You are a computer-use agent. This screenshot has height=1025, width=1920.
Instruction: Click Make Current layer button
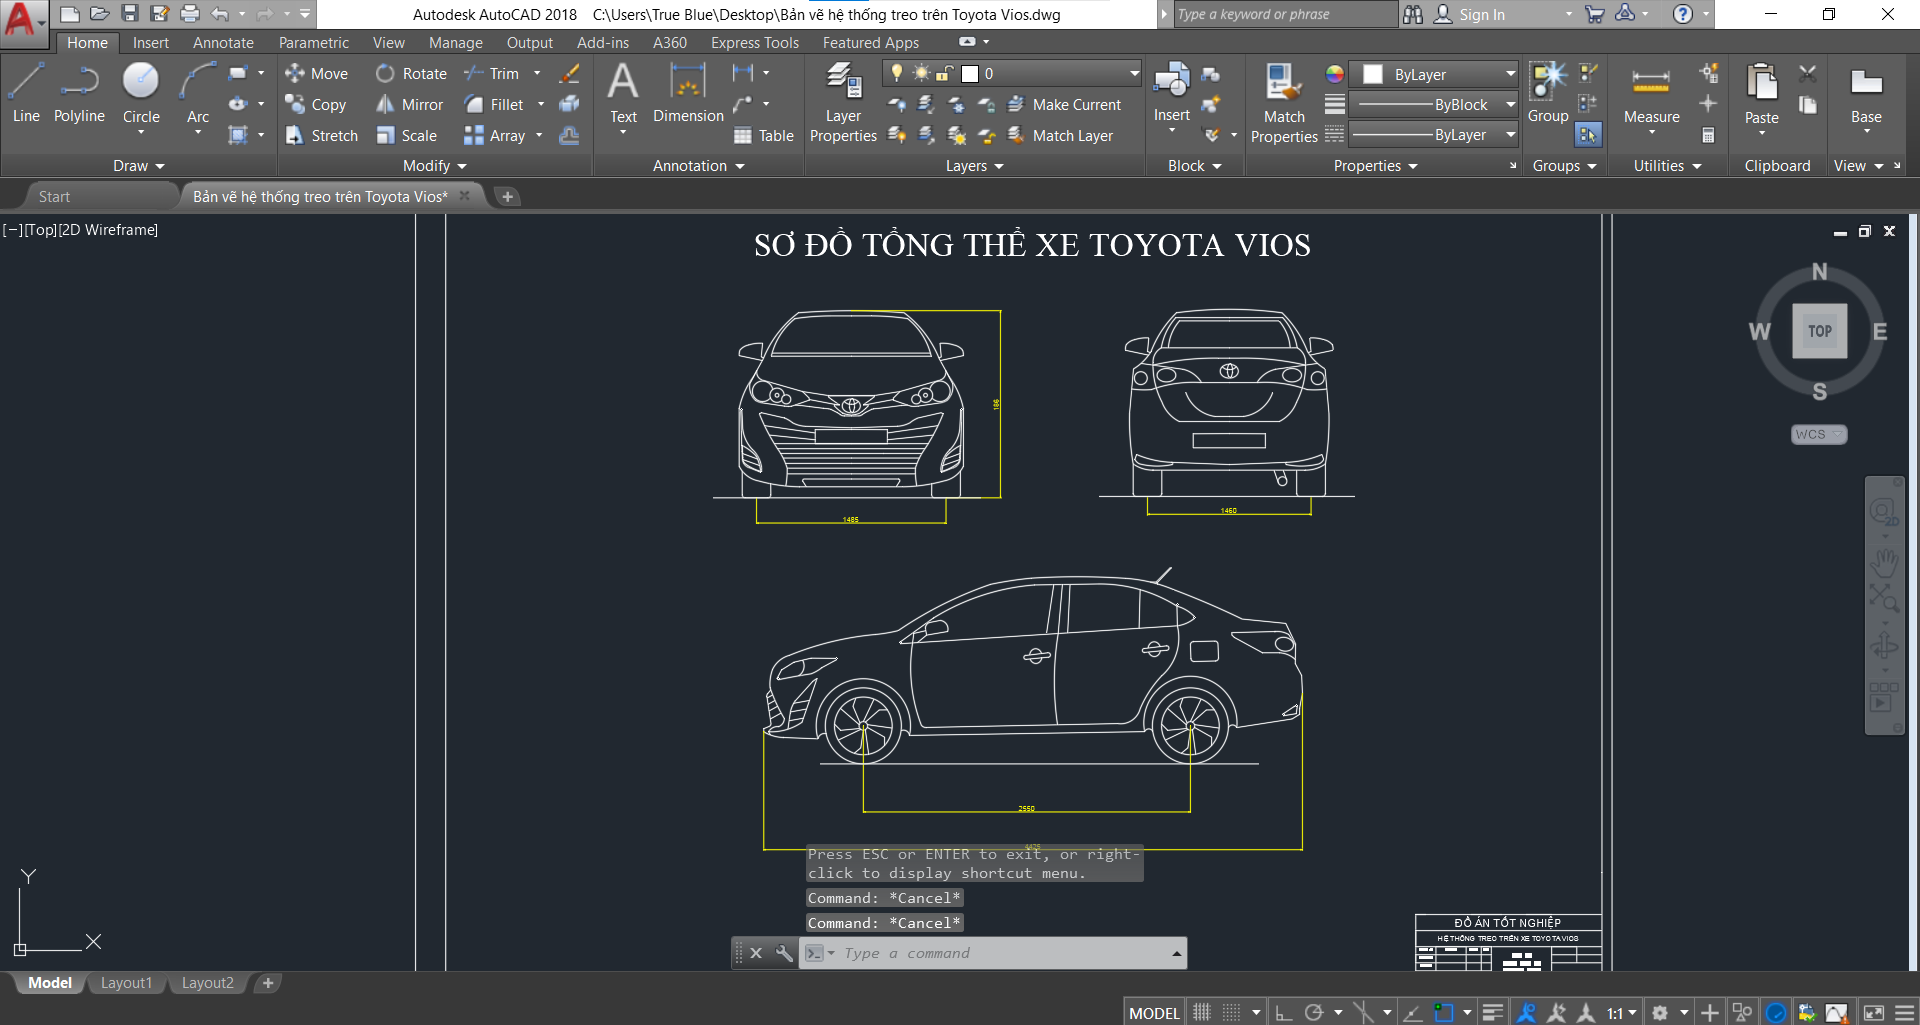click(x=1064, y=104)
